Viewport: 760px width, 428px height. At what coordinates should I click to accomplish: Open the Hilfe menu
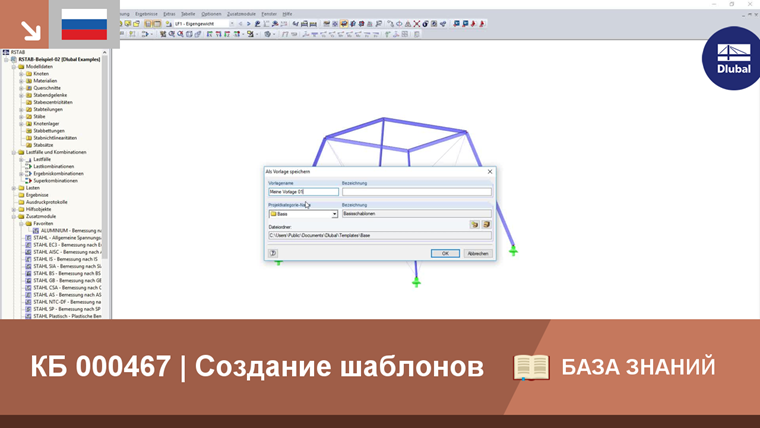287,14
